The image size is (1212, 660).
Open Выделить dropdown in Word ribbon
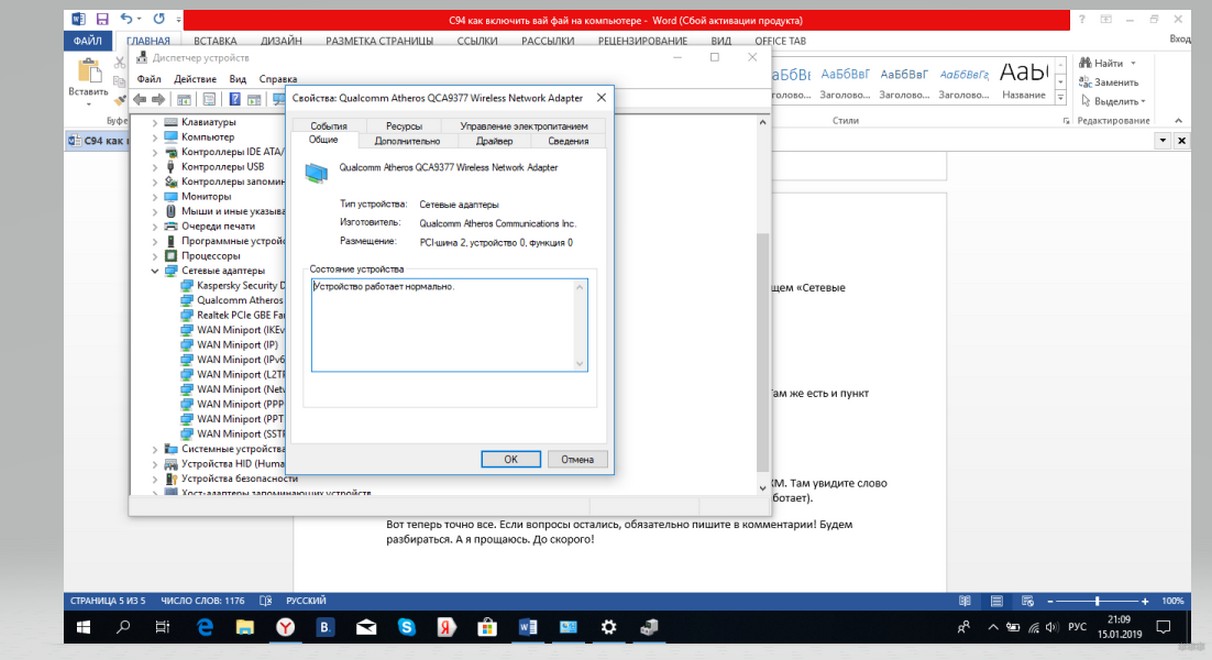point(1113,101)
